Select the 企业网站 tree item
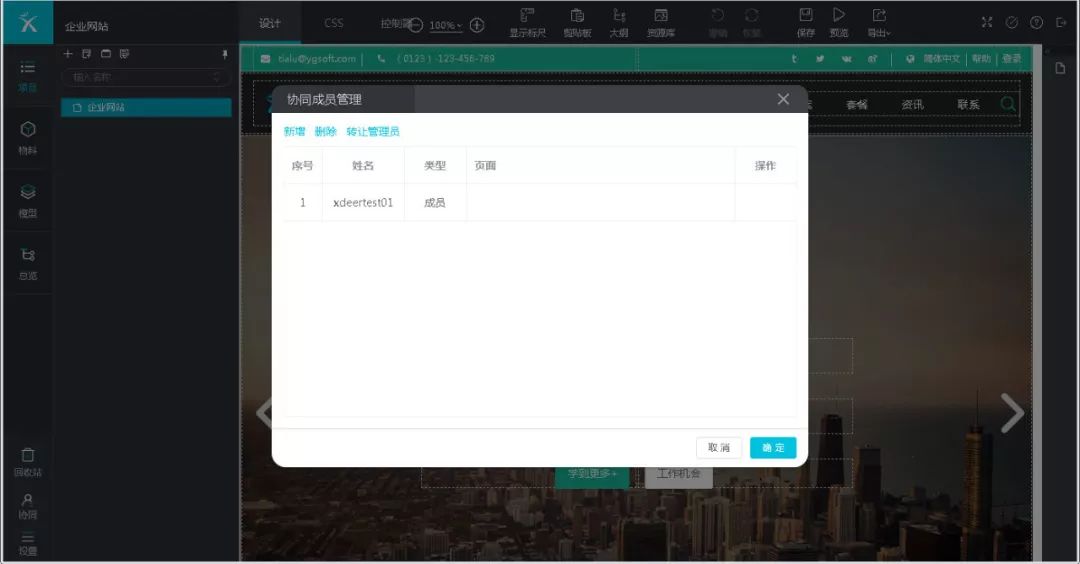 point(146,107)
